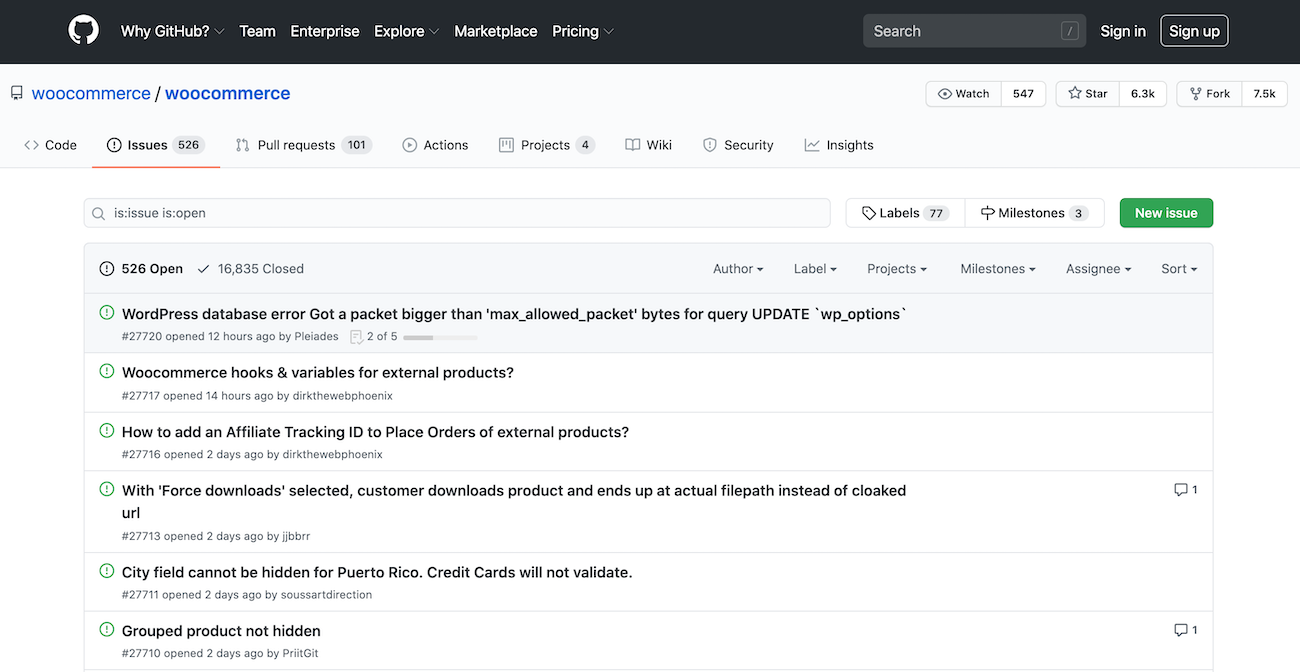This screenshot has width=1300, height=672.
Task: Open the Label filter dropdown
Action: 815,269
